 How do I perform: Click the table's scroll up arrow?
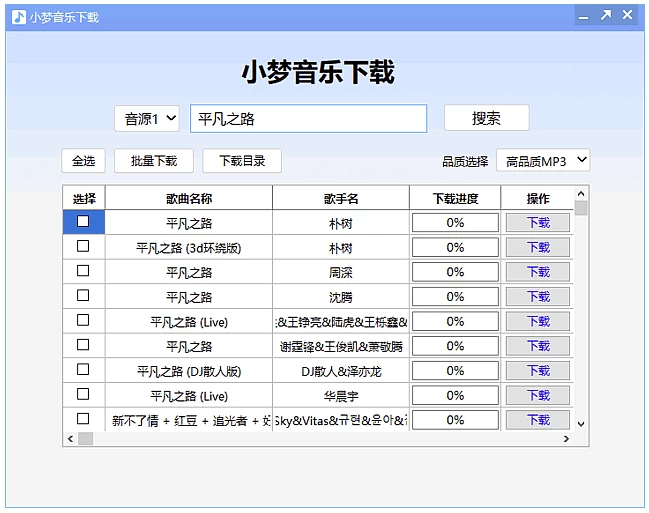(x=581, y=193)
